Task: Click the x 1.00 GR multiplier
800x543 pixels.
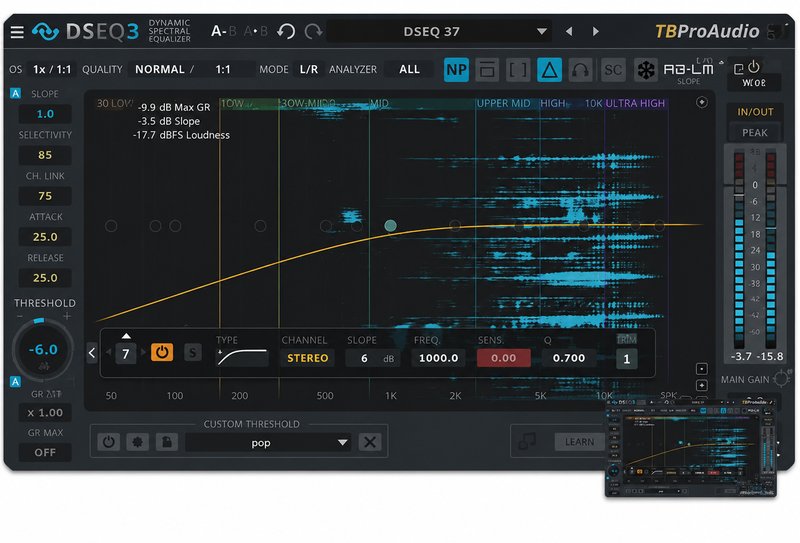Action: coord(45,412)
